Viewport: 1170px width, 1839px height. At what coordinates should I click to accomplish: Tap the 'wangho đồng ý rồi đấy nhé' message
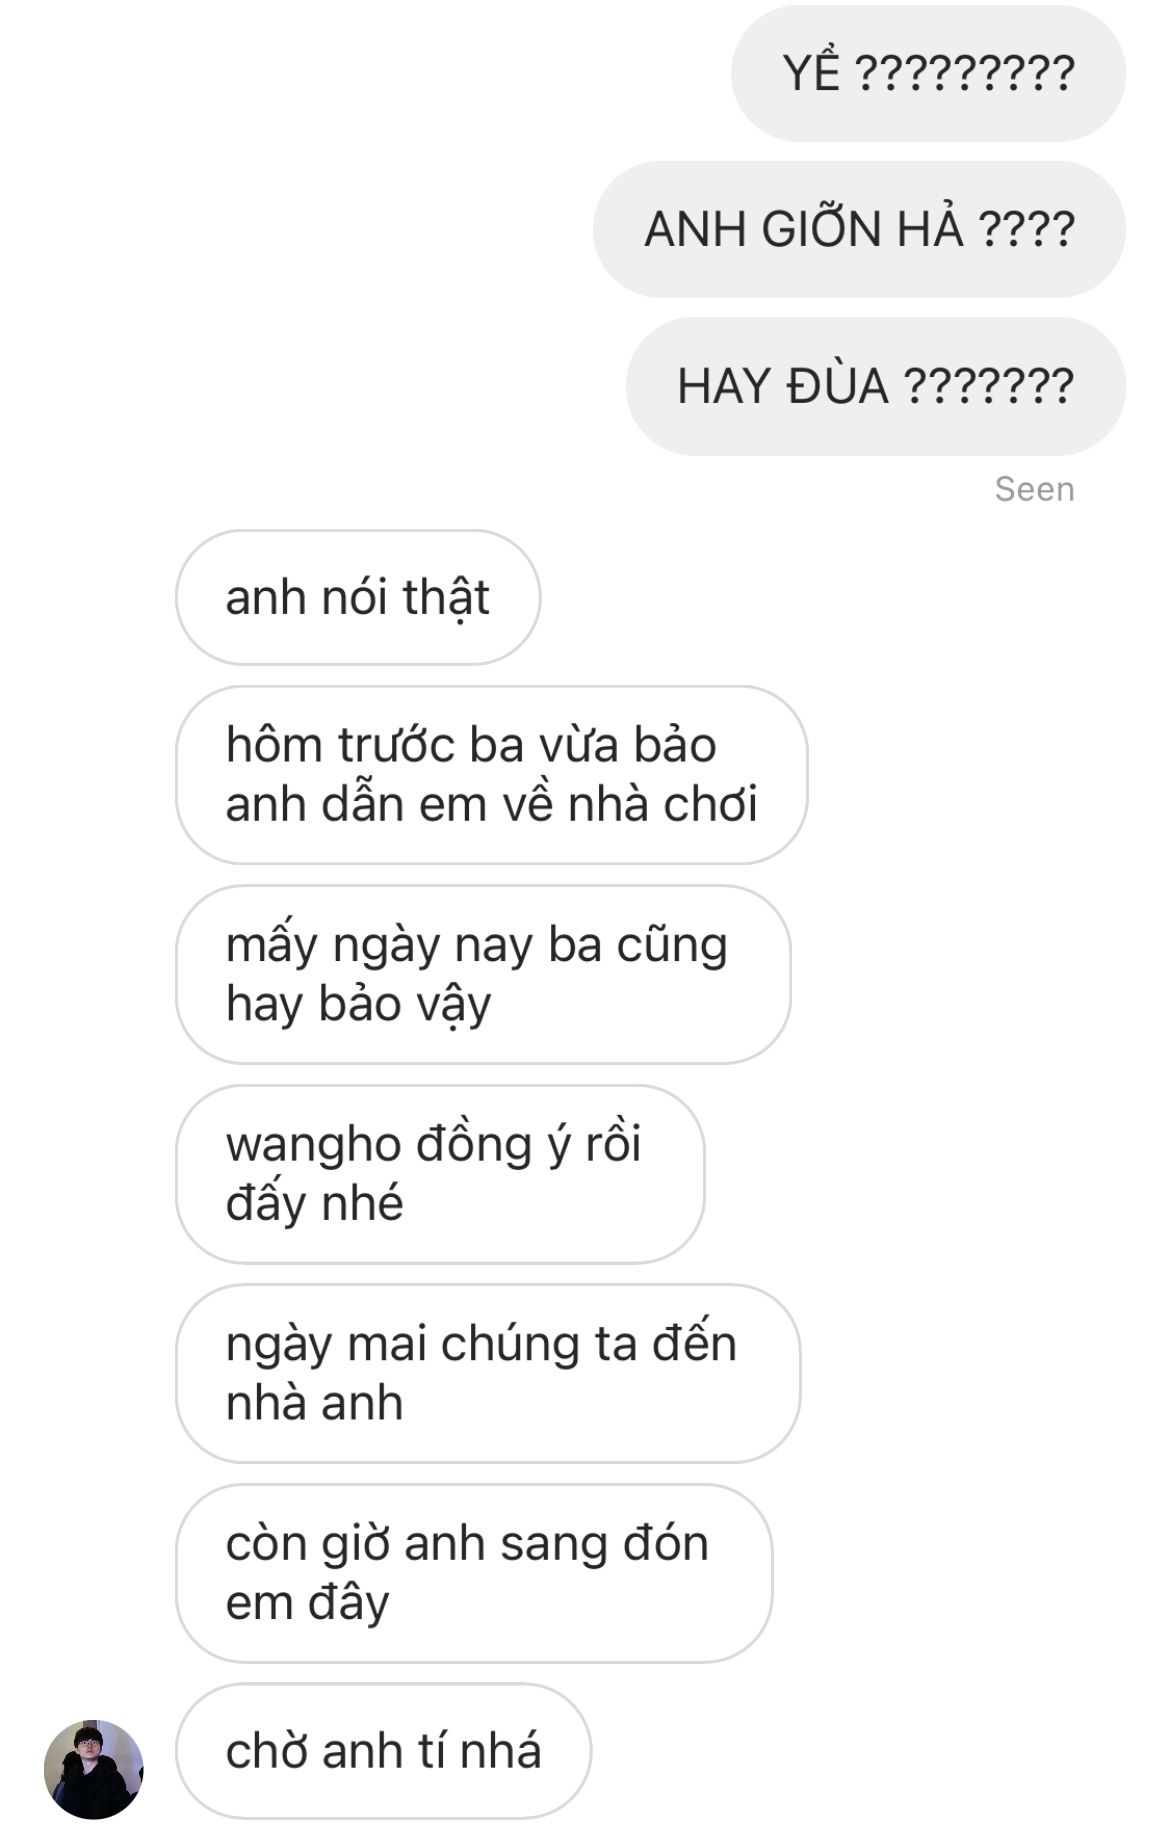(440, 1174)
